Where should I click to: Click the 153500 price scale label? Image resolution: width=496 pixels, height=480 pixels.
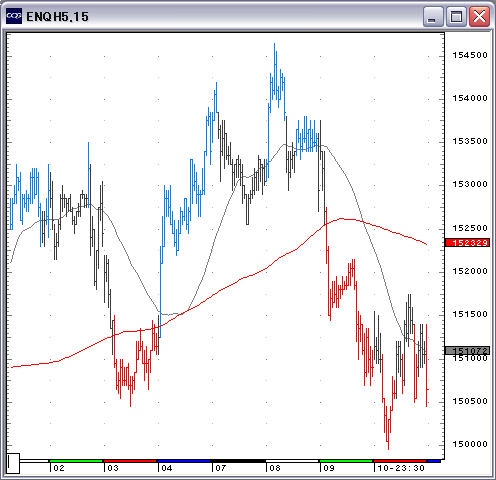coord(470,141)
